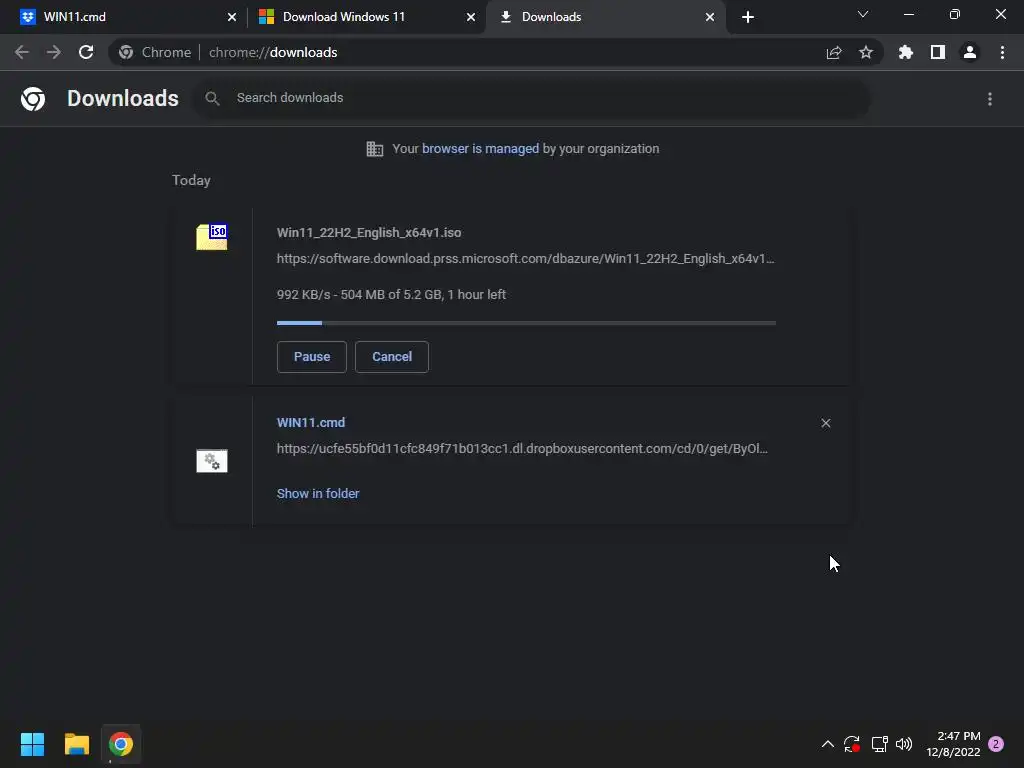The width and height of the screenshot is (1024, 768).
Task: Switch to the Download Windows 11 tab
Action: click(366, 17)
